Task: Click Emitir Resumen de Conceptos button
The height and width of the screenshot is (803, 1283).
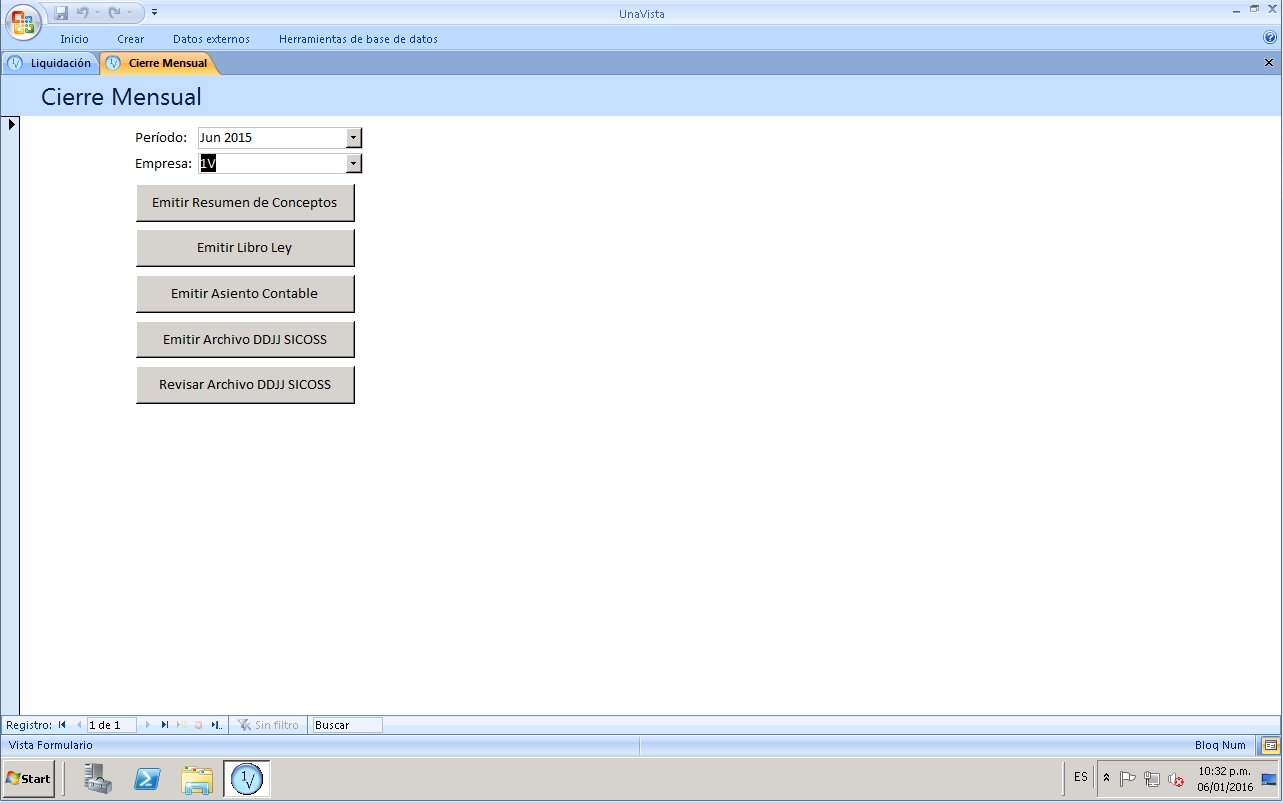Action: [245, 203]
